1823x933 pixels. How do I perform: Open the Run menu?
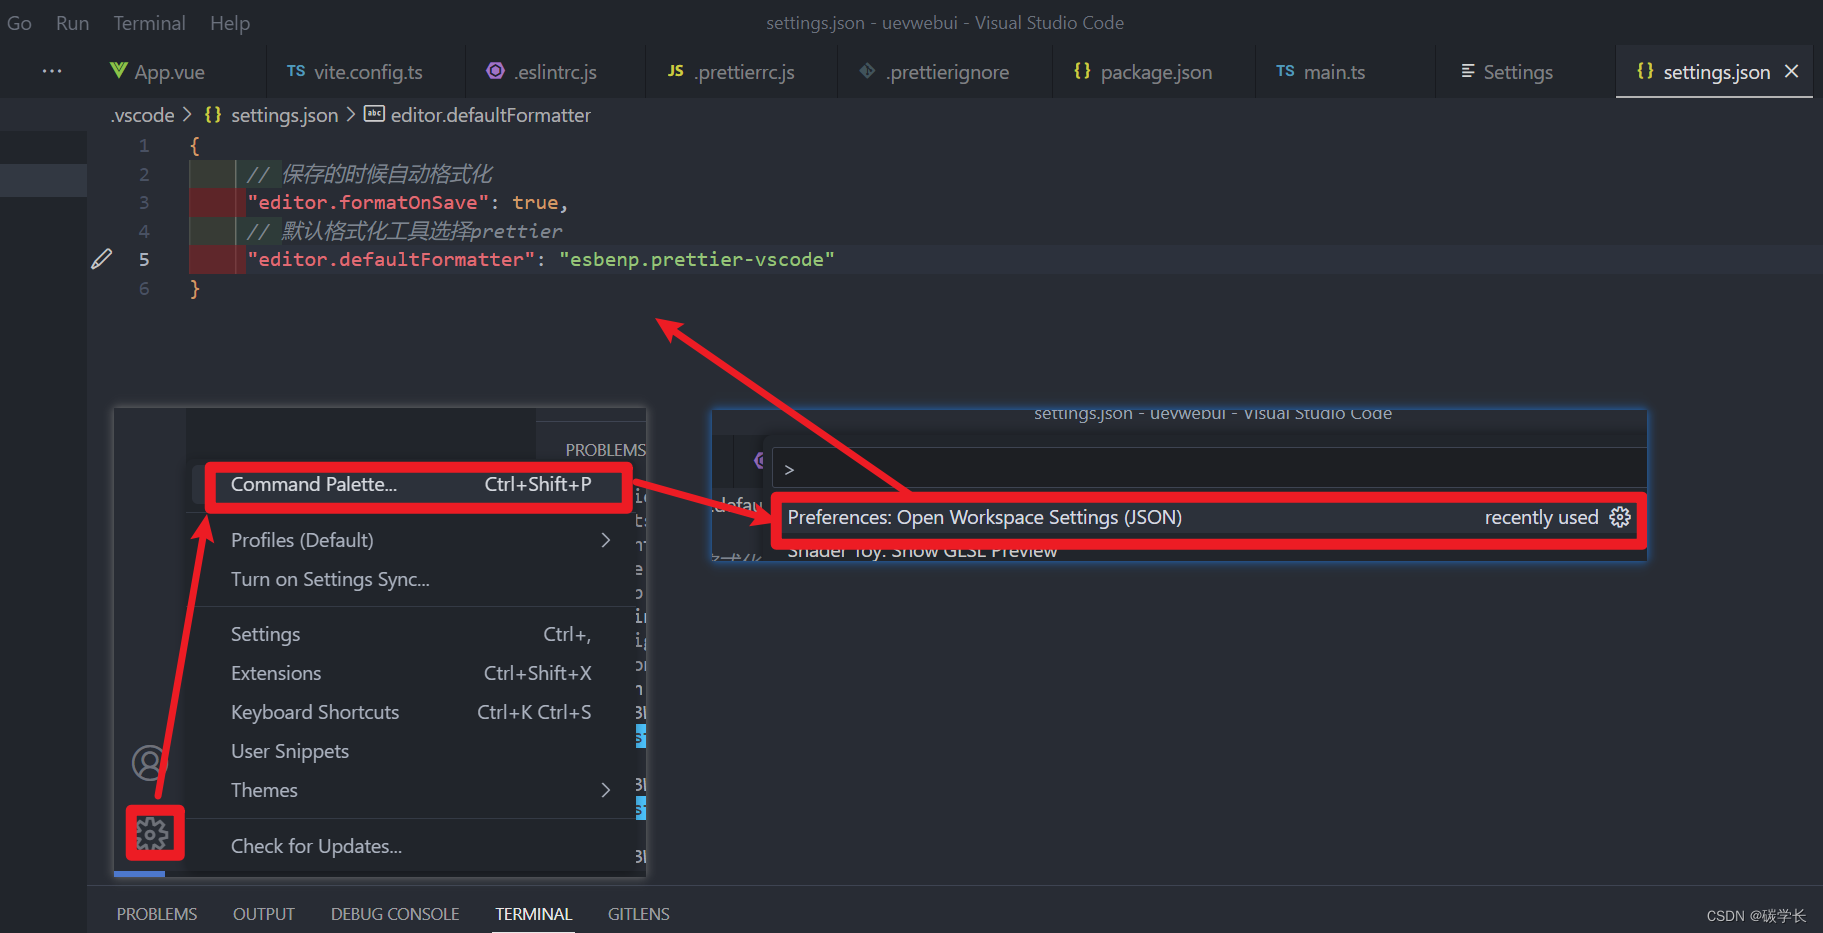click(x=72, y=23)
